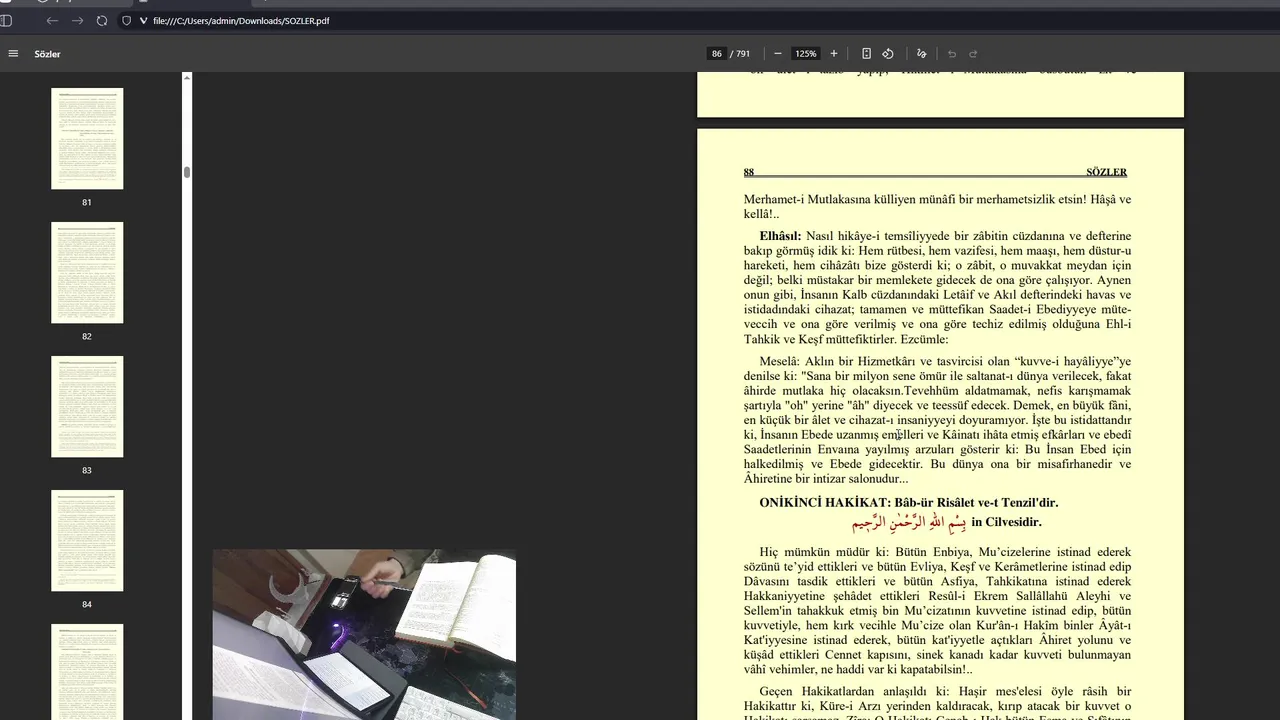Open page 83 thumbnail
Image resolution: width=1280 pixels, height=720 pixels.
coord(87,406)
